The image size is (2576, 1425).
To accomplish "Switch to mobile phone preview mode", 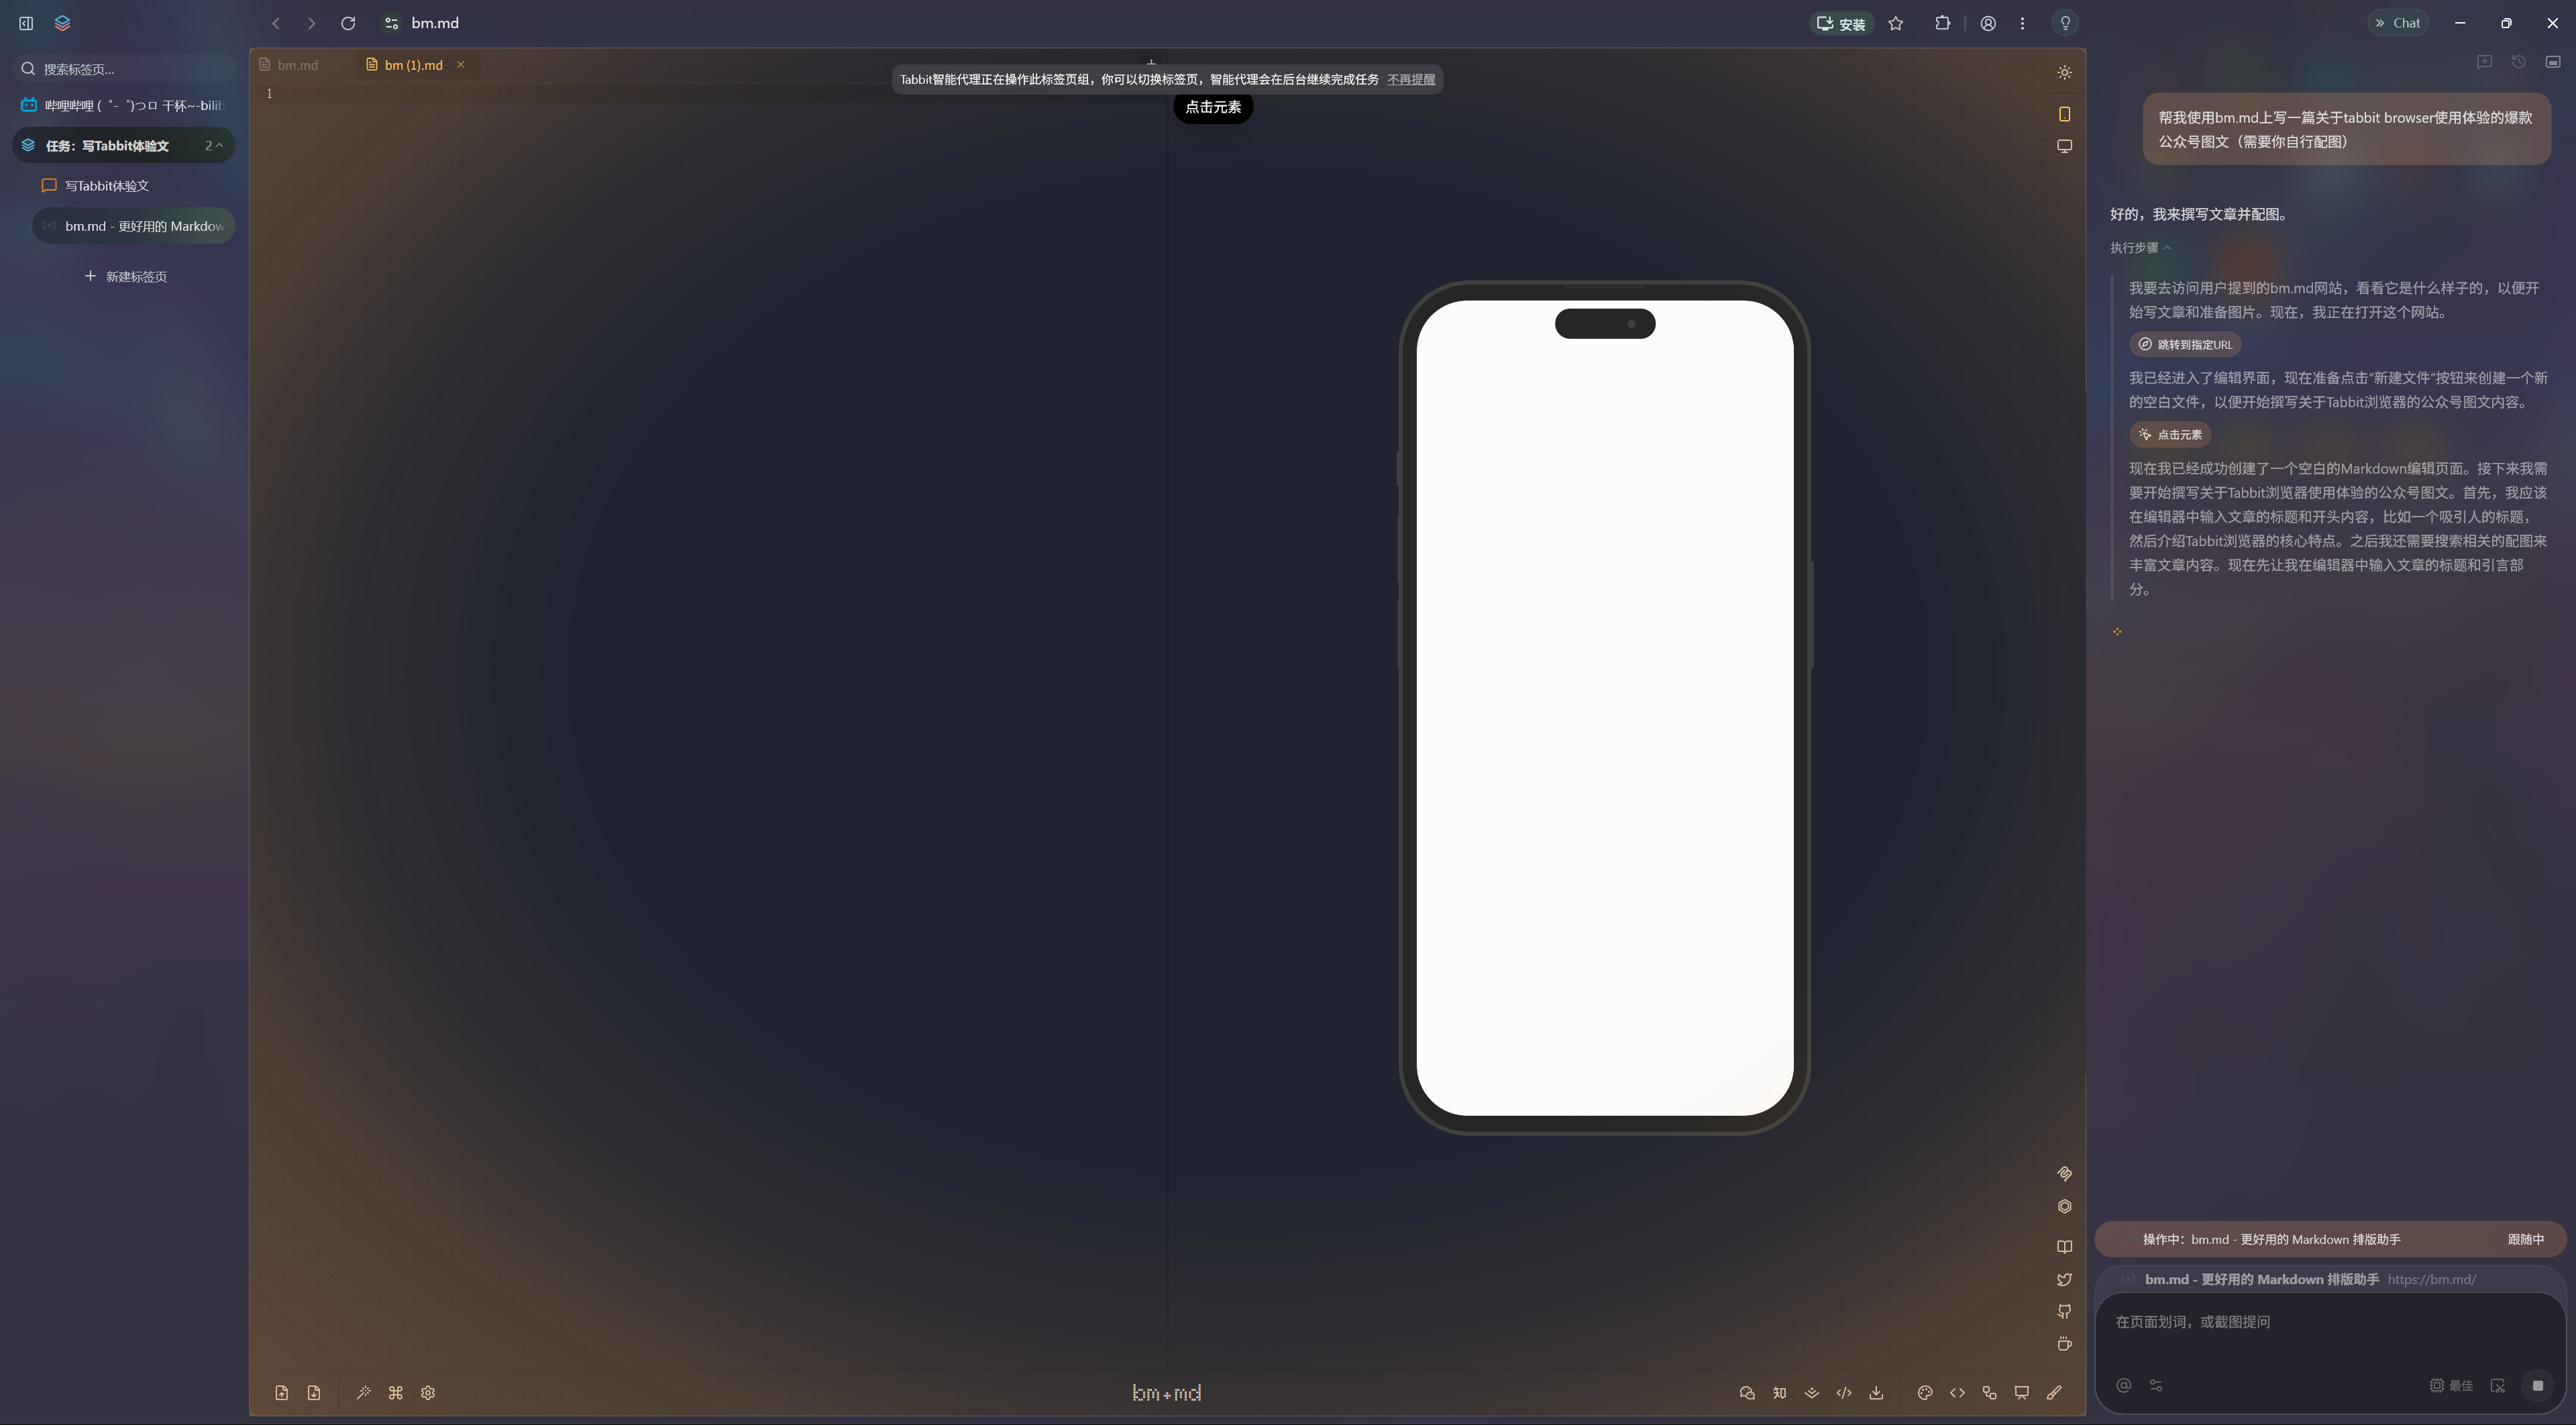I will [x=2064, y=114].
